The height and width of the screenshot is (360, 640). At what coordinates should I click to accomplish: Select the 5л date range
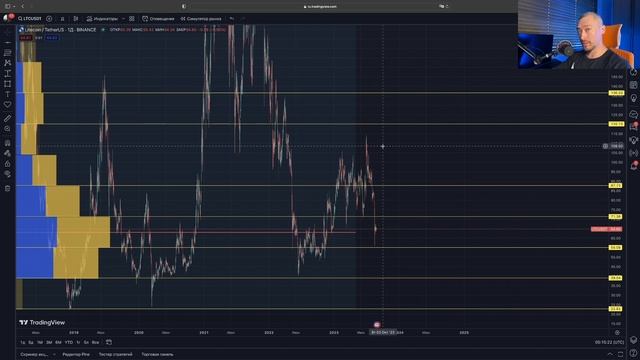(86, 342)
